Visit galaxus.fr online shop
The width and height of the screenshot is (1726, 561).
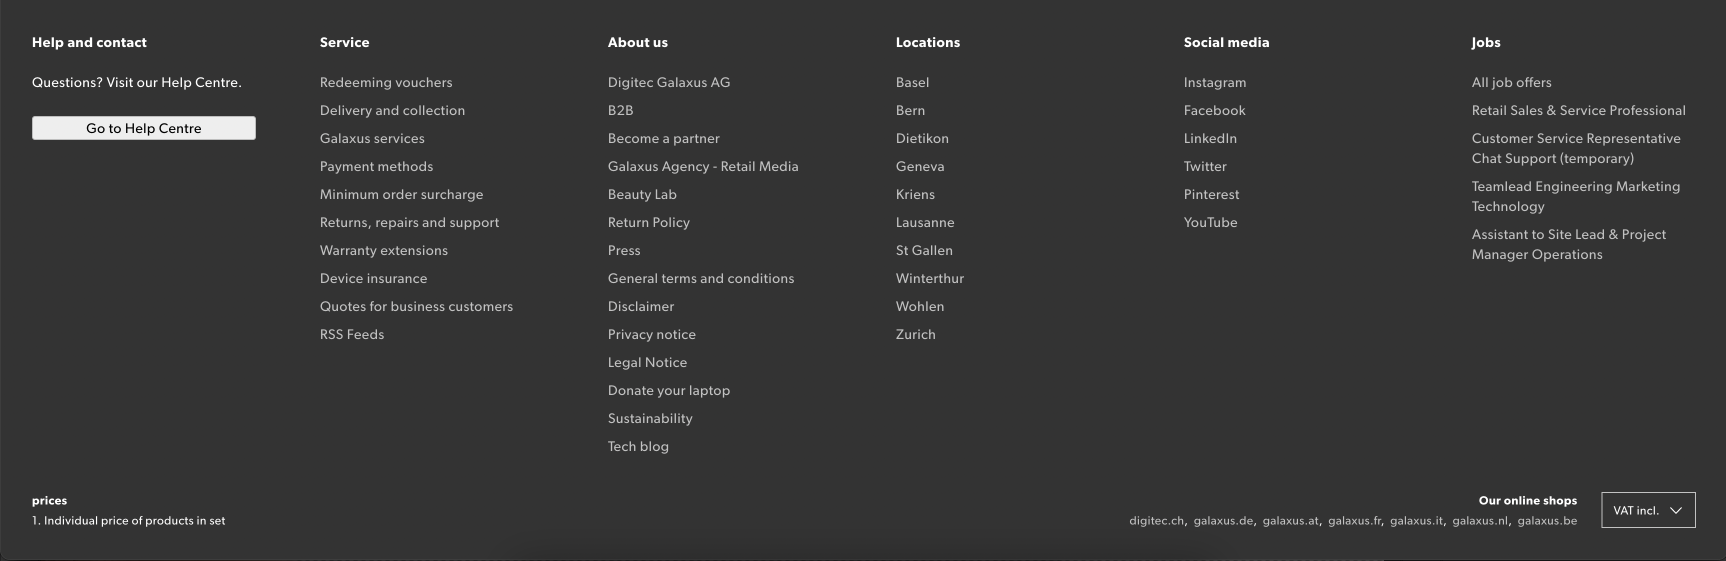(x=1354, y=521)
